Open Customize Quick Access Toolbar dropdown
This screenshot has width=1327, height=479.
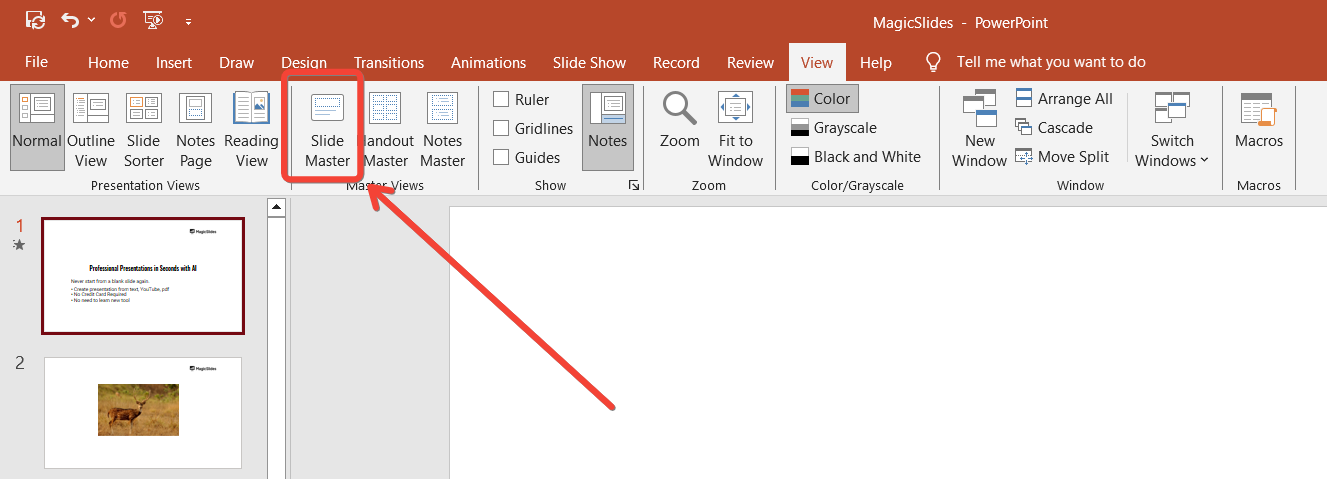(x=188, y=21)
